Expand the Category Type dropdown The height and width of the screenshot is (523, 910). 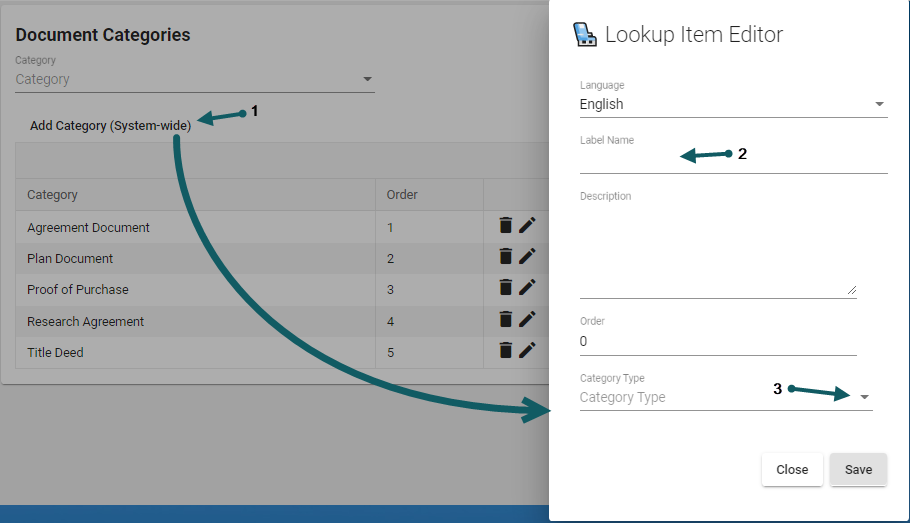tap(725, 397)
